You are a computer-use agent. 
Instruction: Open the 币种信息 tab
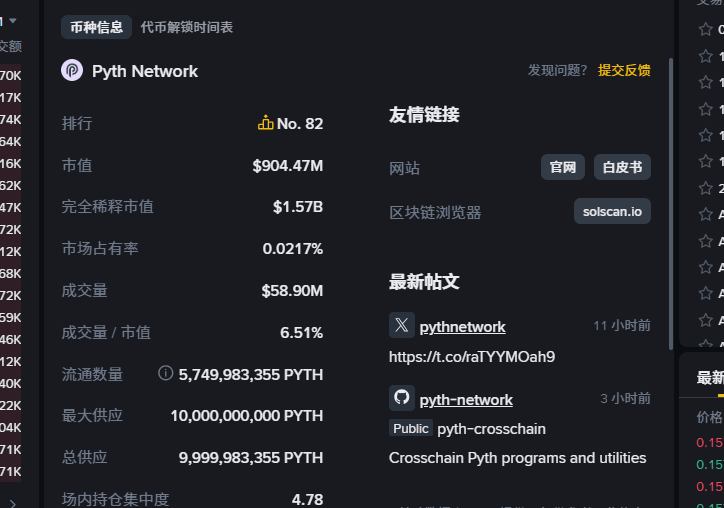(x=97, y=27)
